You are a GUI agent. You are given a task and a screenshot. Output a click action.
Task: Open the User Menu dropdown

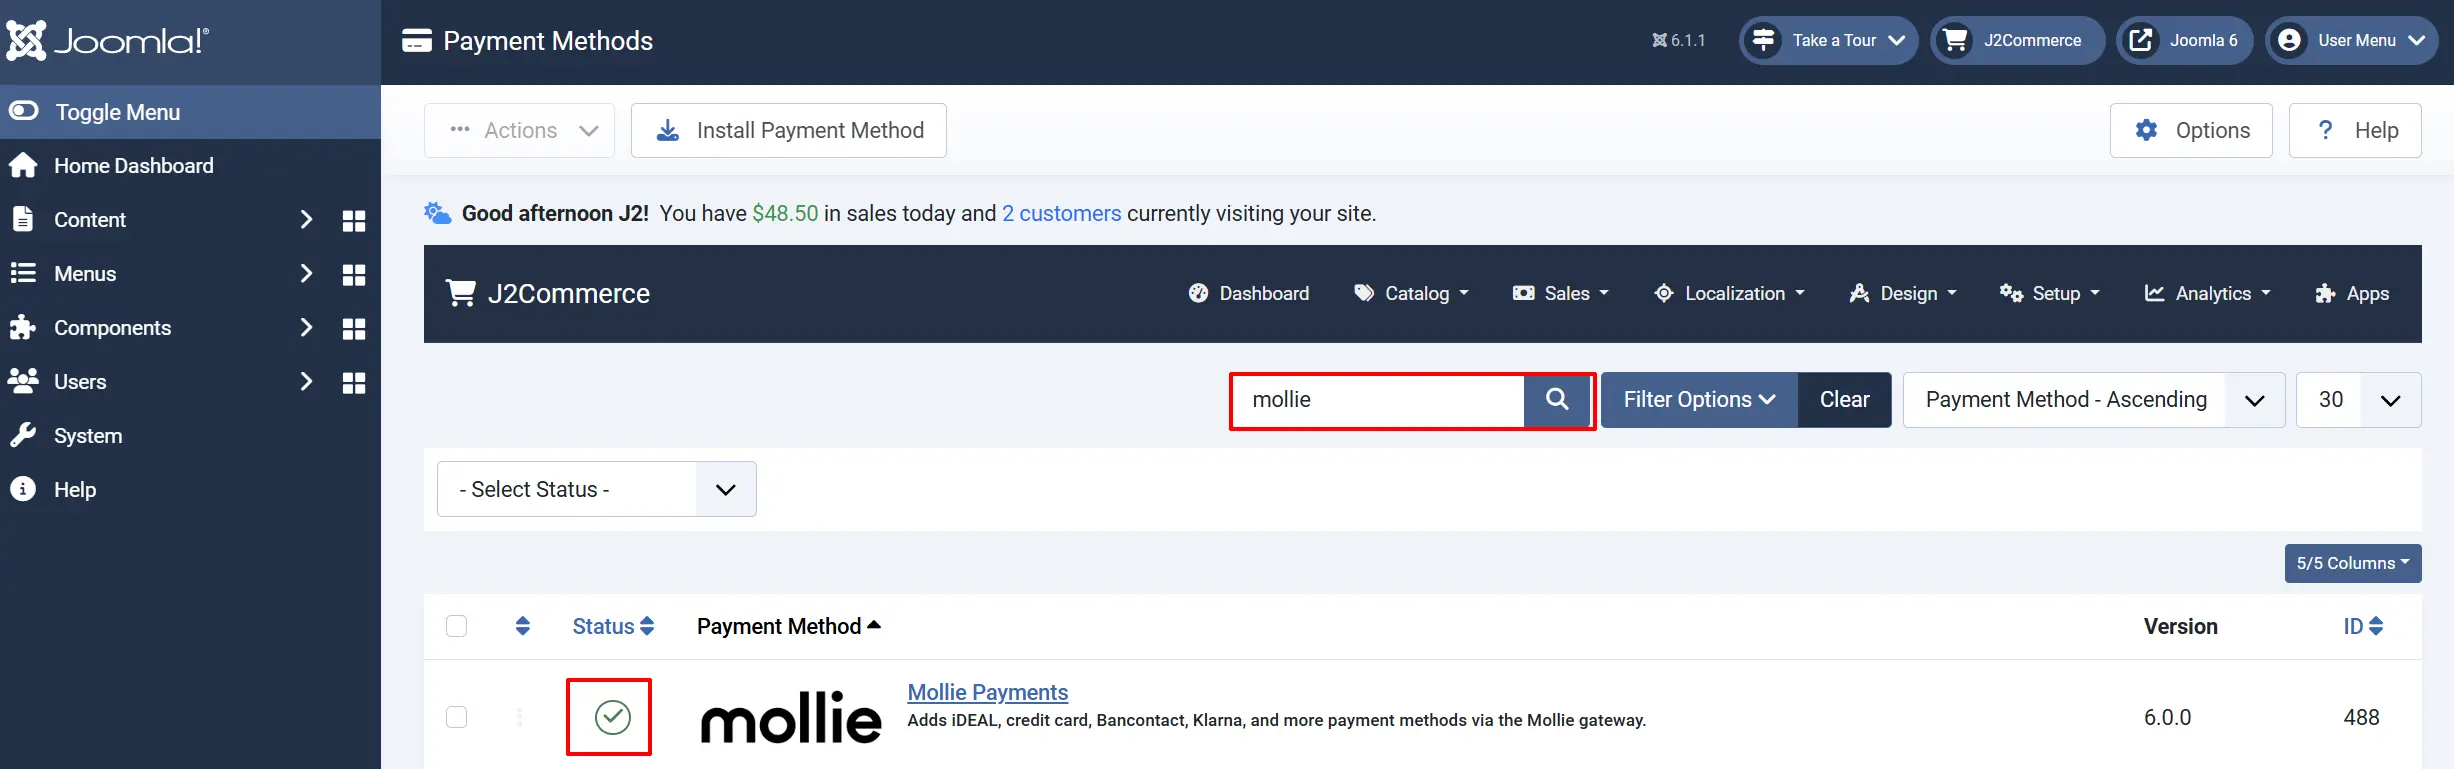click(2351, 41)
